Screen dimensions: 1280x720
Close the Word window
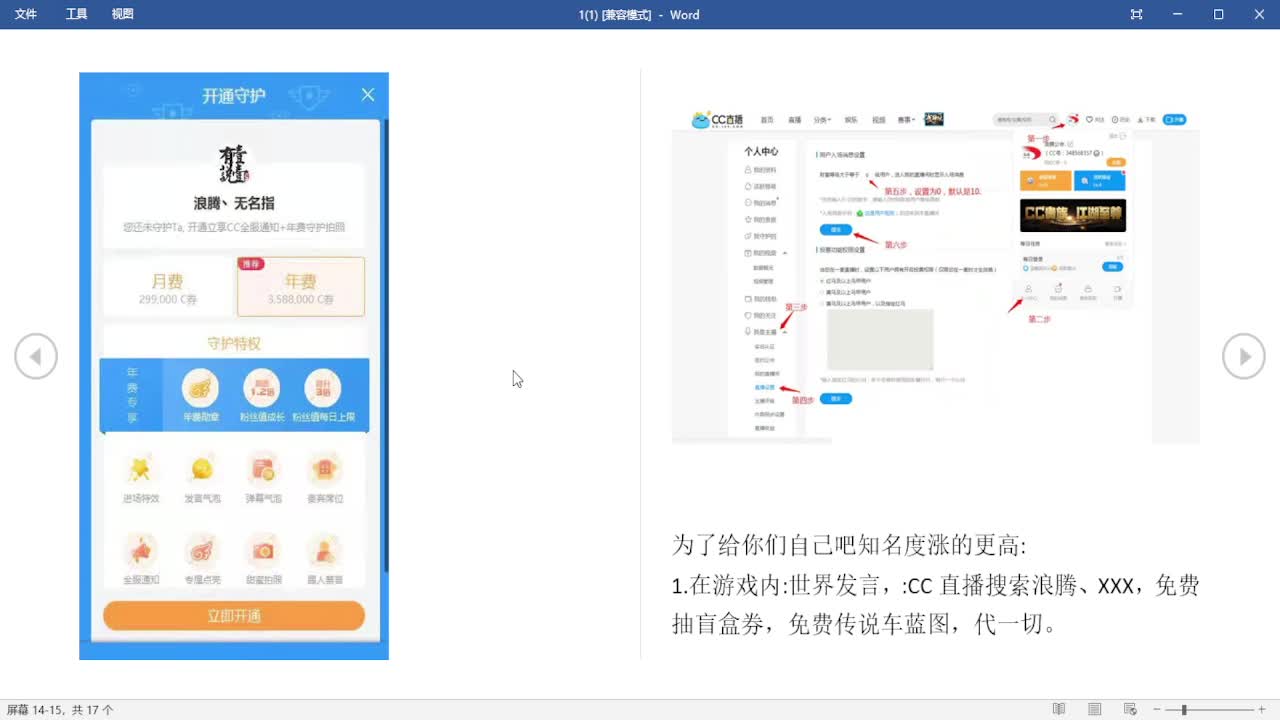click(1259, 14)
